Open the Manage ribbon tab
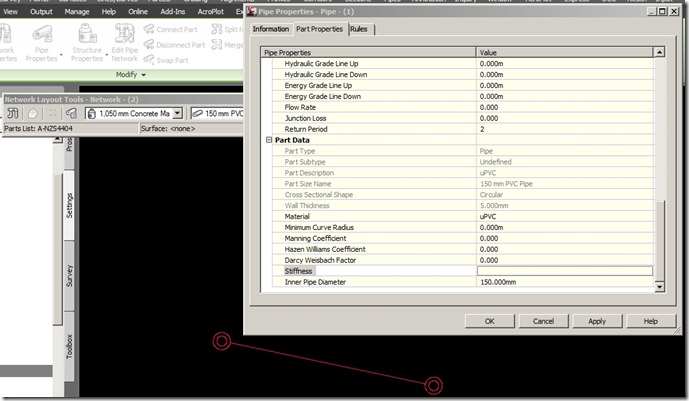The width and height of the screenshot is (689, 401). 77,12
